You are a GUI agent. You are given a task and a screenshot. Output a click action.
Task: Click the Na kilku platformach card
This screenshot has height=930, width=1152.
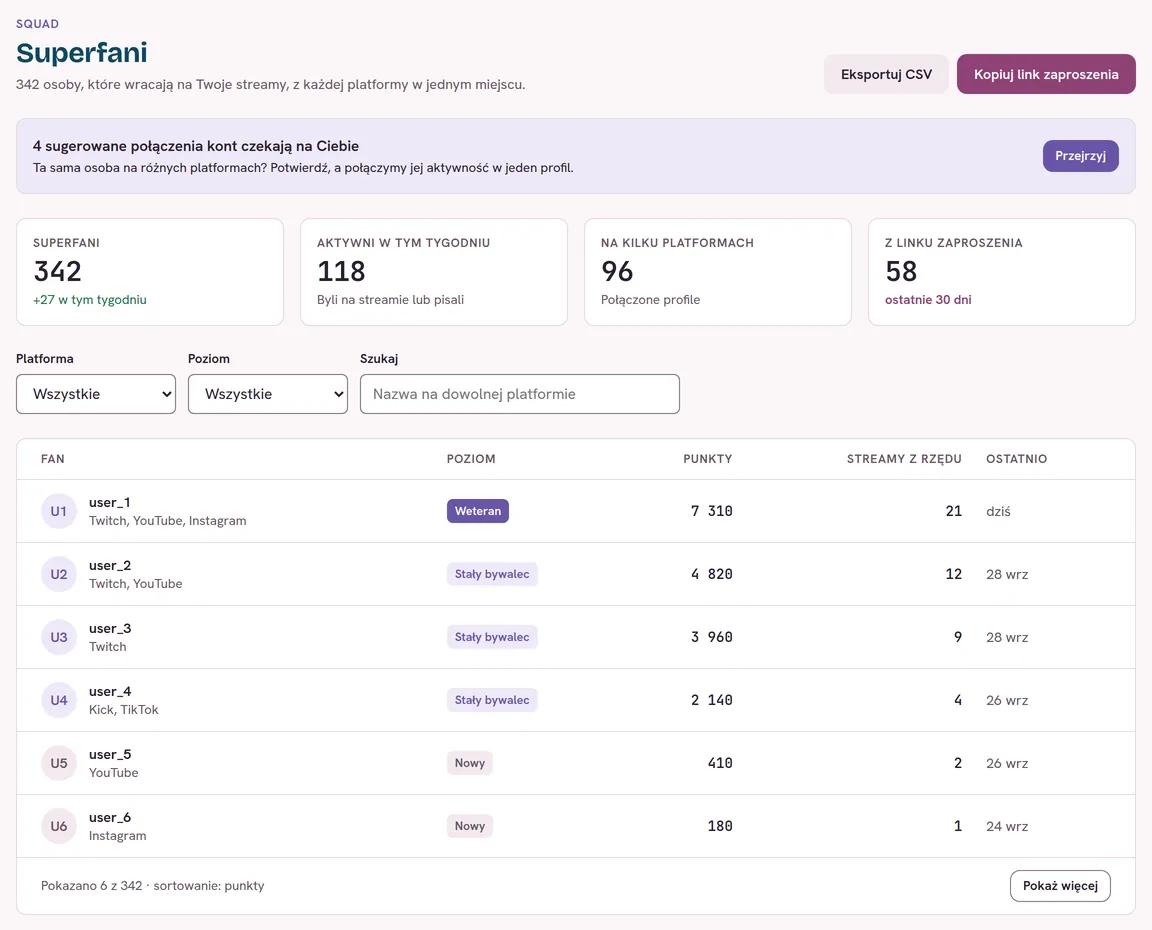(x=718, y=272)
